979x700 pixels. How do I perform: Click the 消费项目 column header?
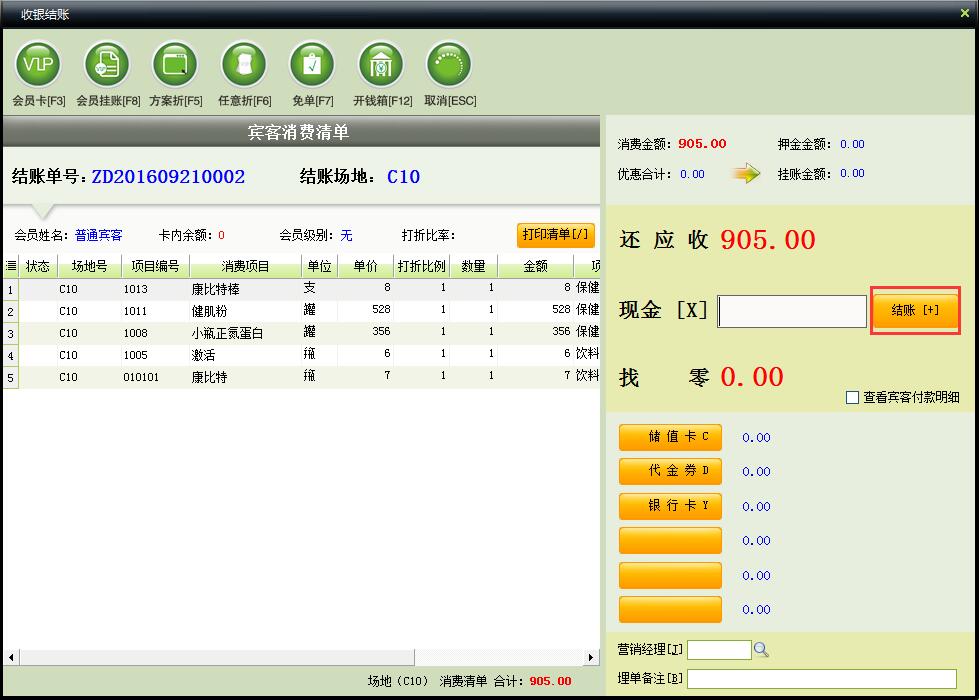coord(245,266)
